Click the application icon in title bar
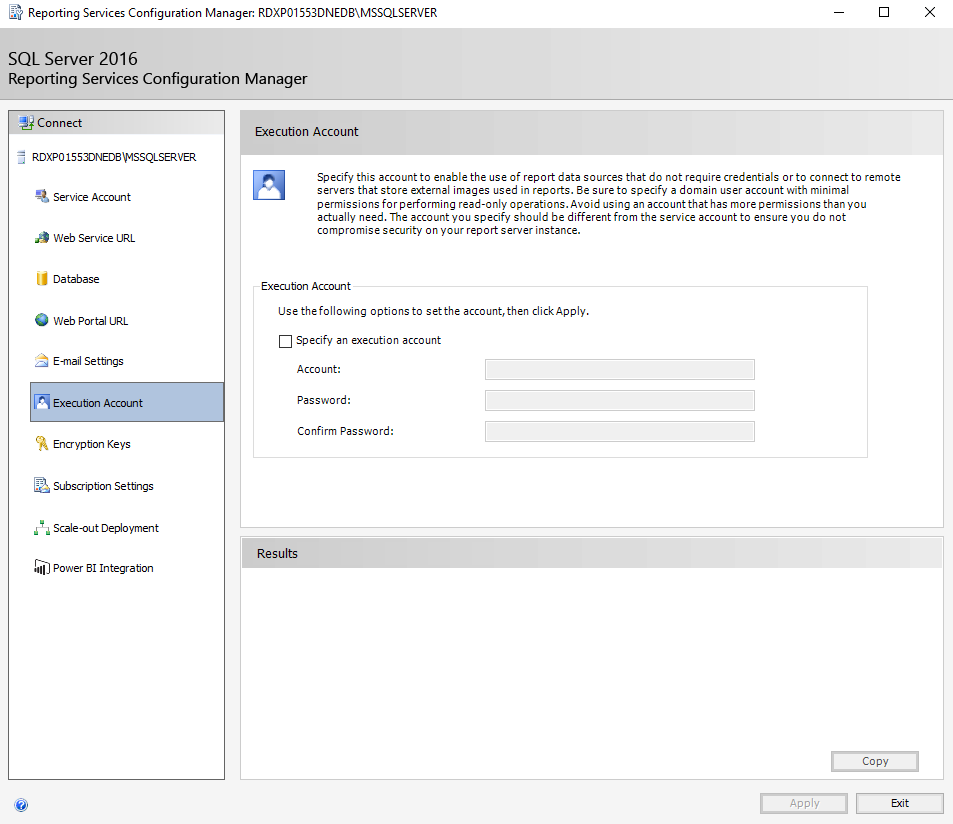Screen dimensions: 953x824 click(x=15, y=12)
